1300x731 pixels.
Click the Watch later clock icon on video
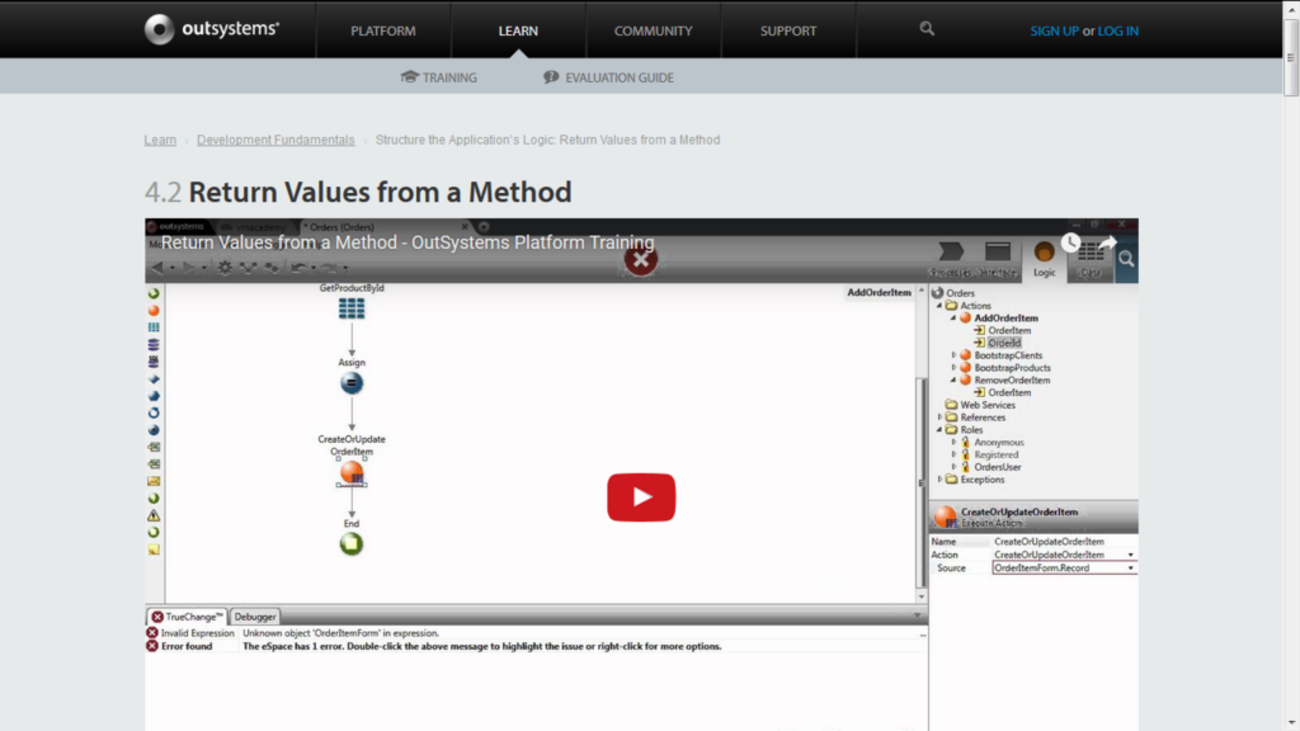click(1071, 243)
